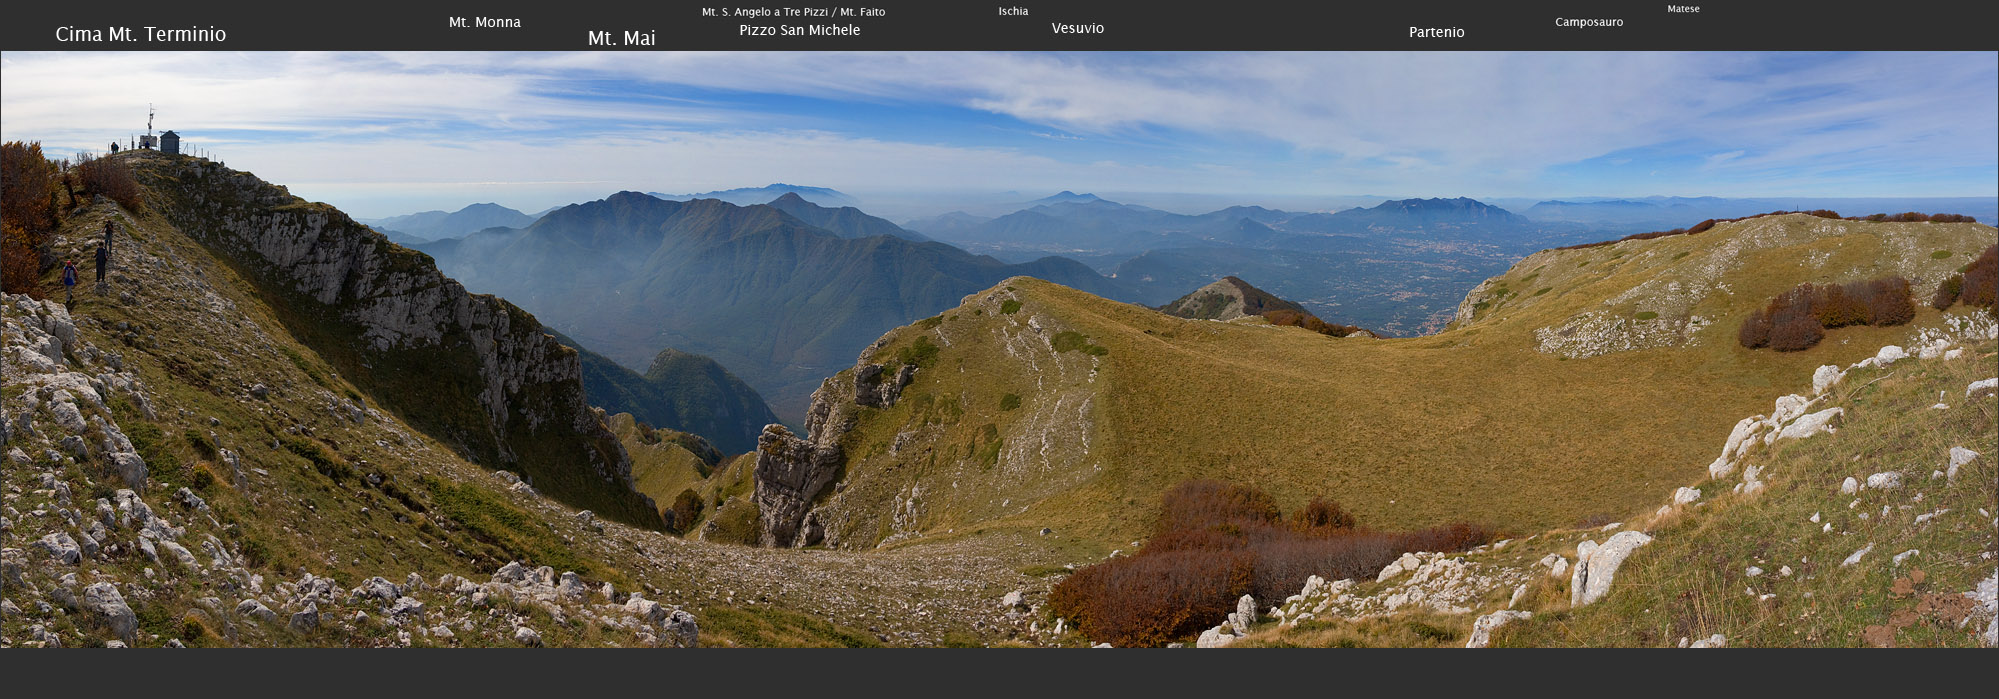Click the 'Cima Mt. Terminio' label

[x=141, y=34]
